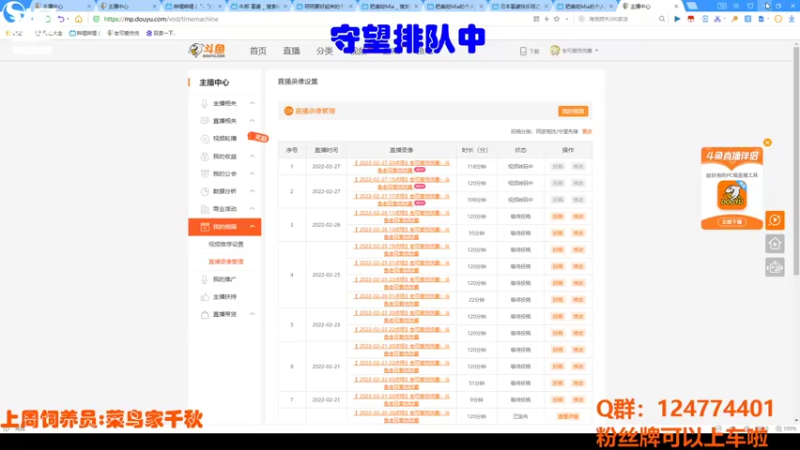Click 投稿 in the 9分钟 row
Screen dimensions: 800x450
558,400
